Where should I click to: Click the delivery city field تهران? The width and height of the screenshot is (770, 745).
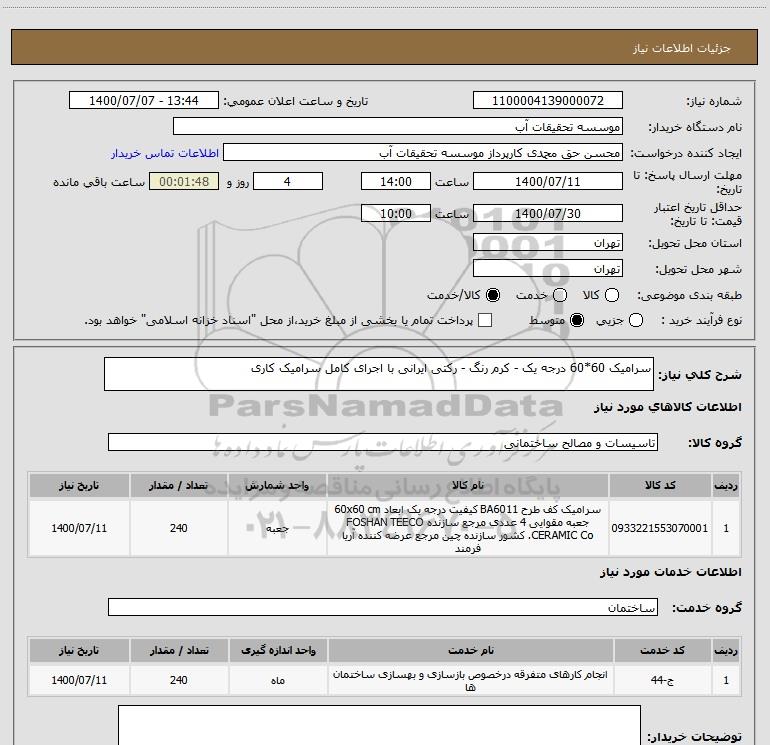click(x=548, y=269)
